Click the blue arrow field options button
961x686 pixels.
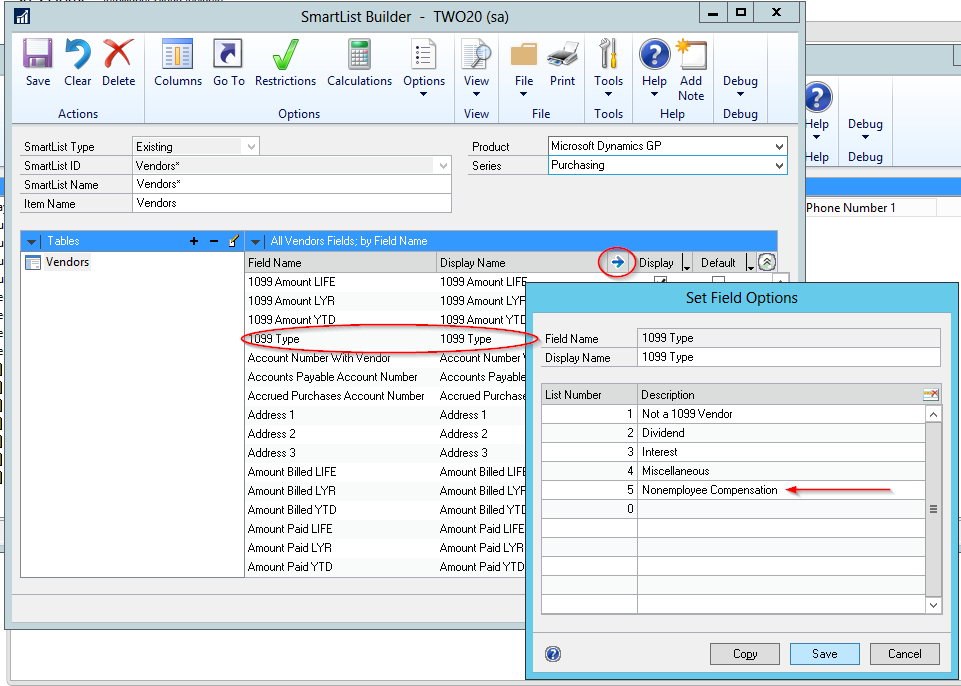point(617,262)
